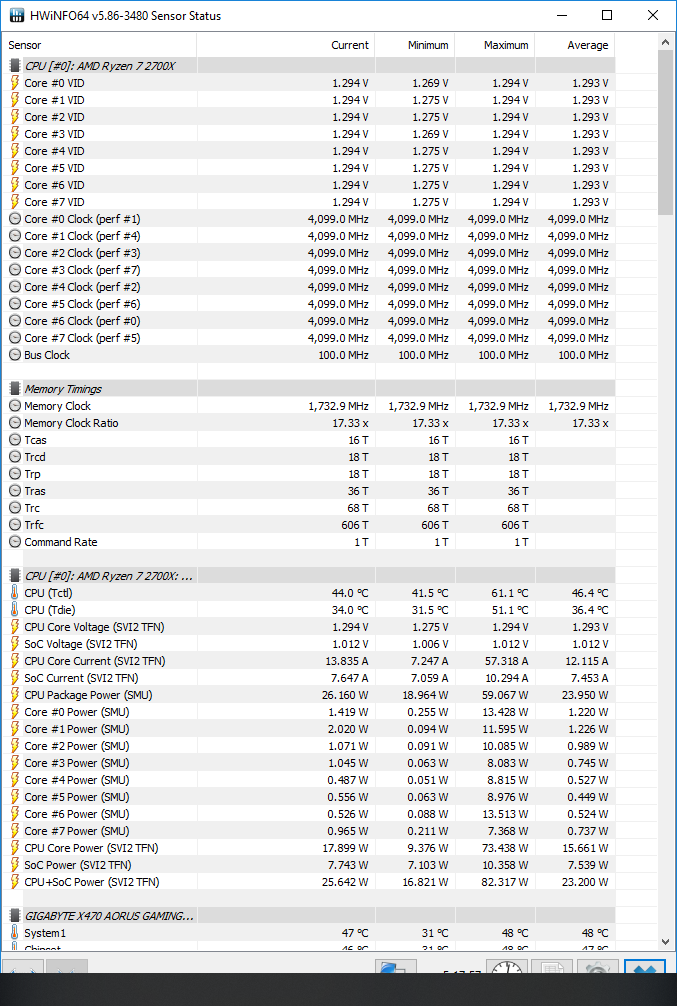Select the Core #5 Clock (perf #6) label
The width and height of the screenshot is (677, 1006).
pyautogui.click(x=82, y=304)
